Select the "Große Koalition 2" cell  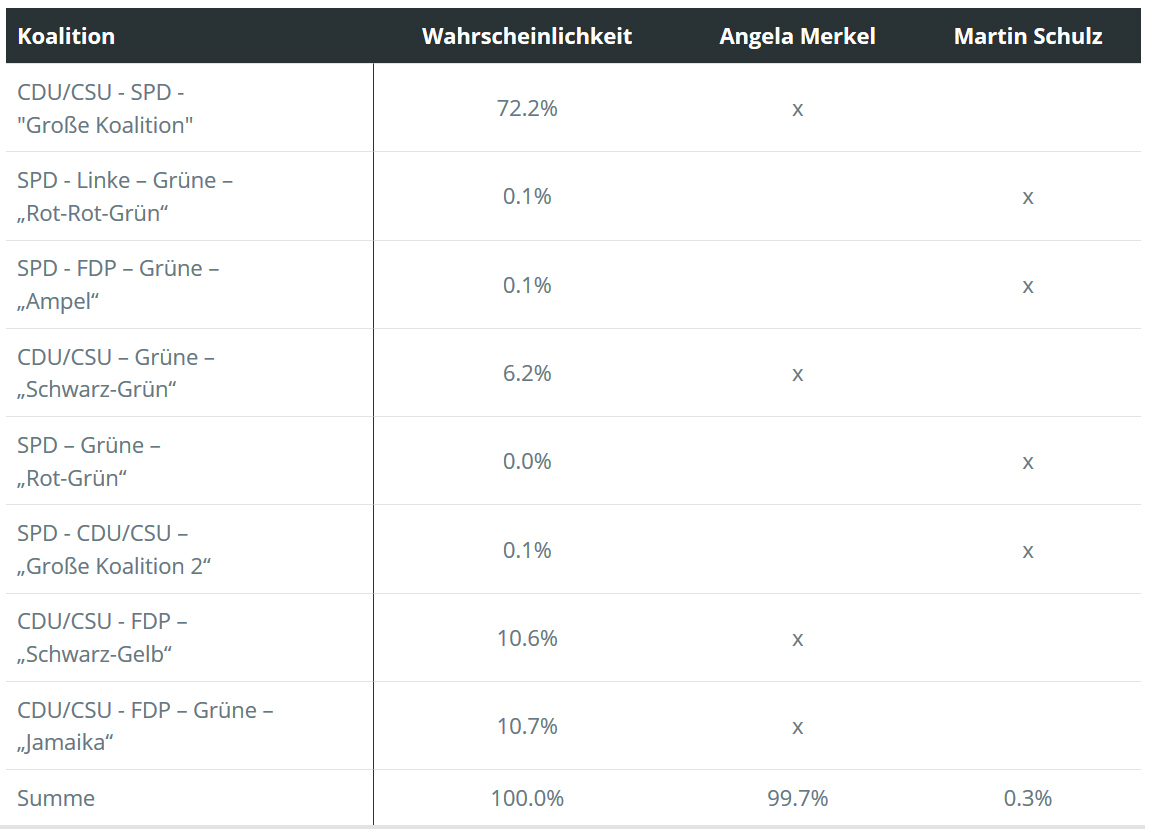tap(114, 550)
